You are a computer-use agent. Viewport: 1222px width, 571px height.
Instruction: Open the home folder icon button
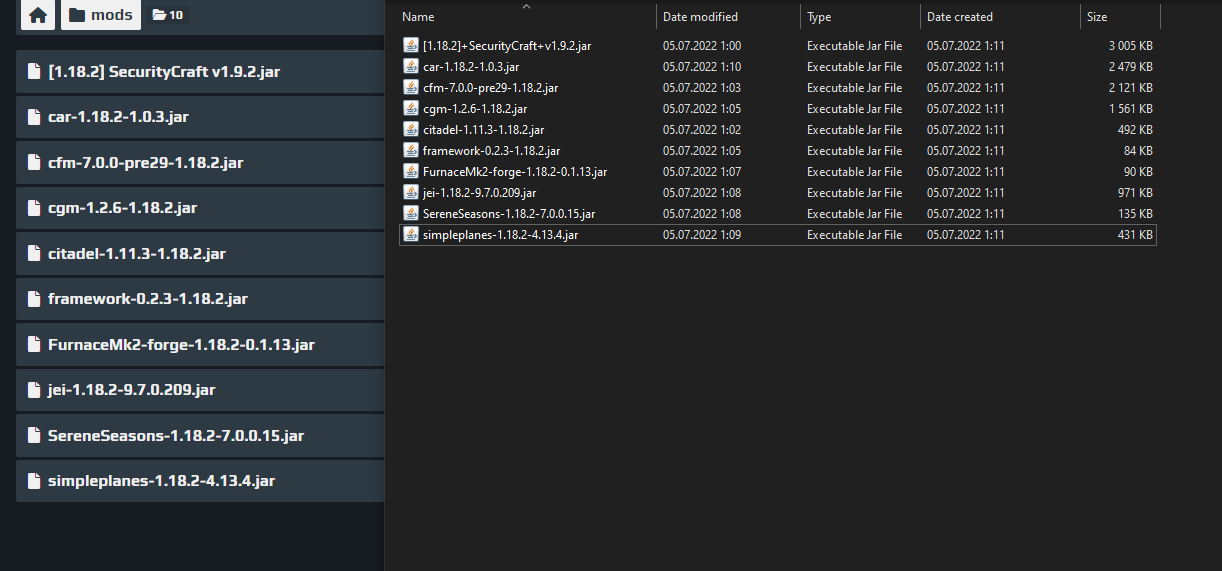[x=38, y=15]
